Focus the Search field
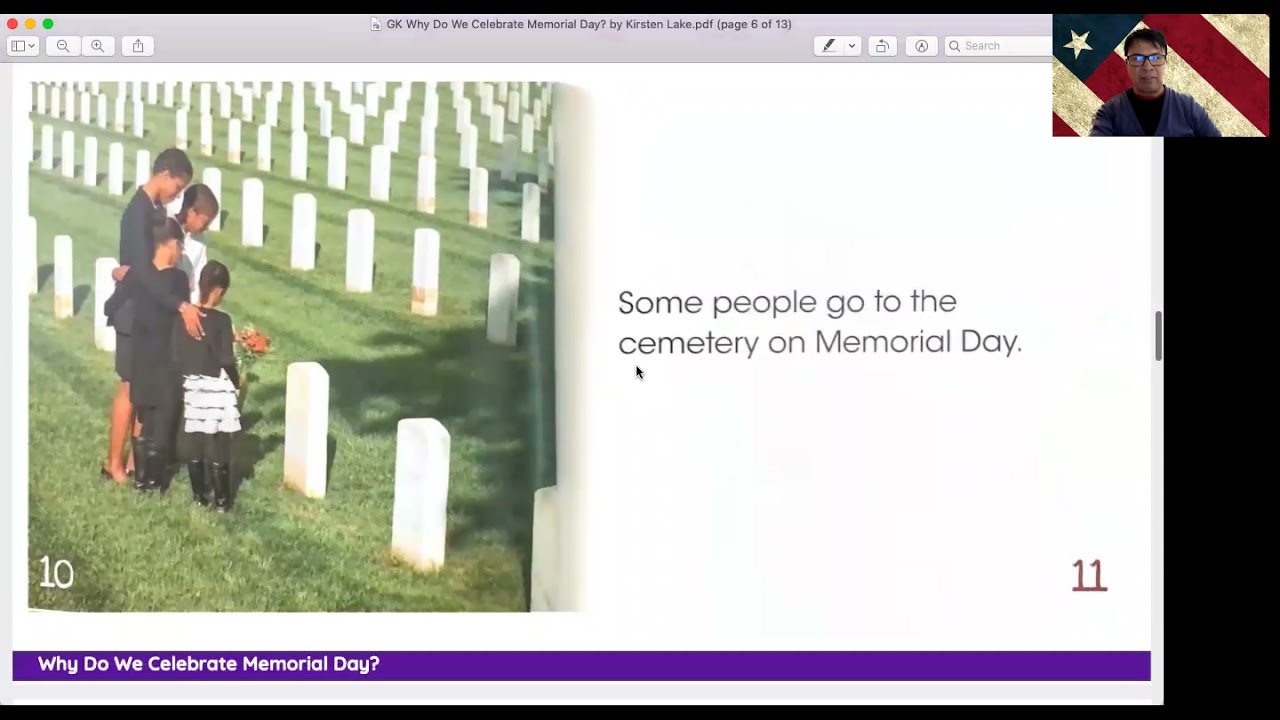The height and width of the screenshot is (720, 1280). point(998,46)
